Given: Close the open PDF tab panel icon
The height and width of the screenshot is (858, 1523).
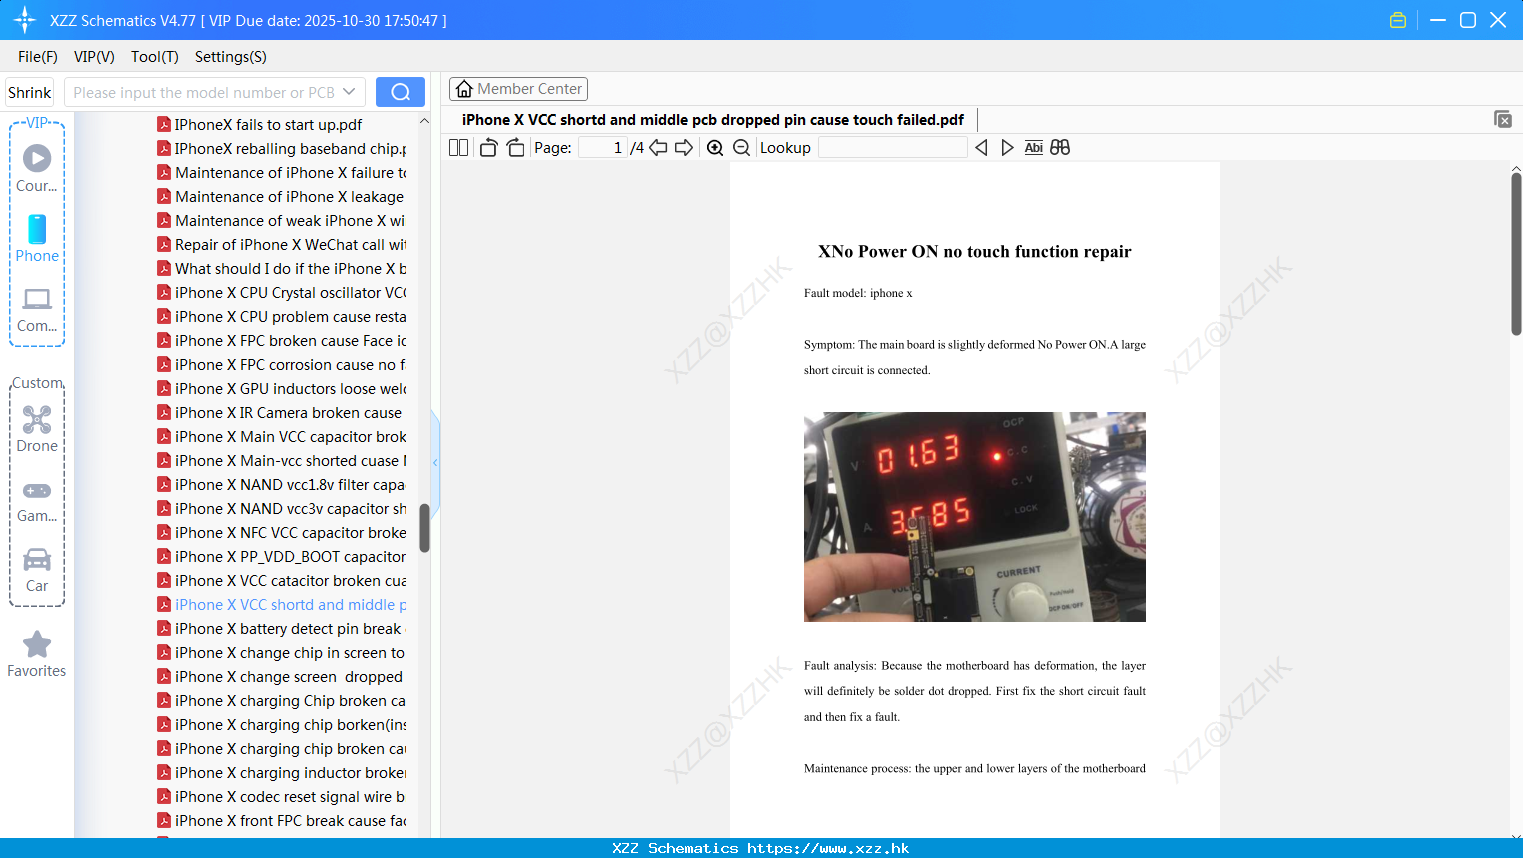Looking at the screenshot, I should point(1502,119).
